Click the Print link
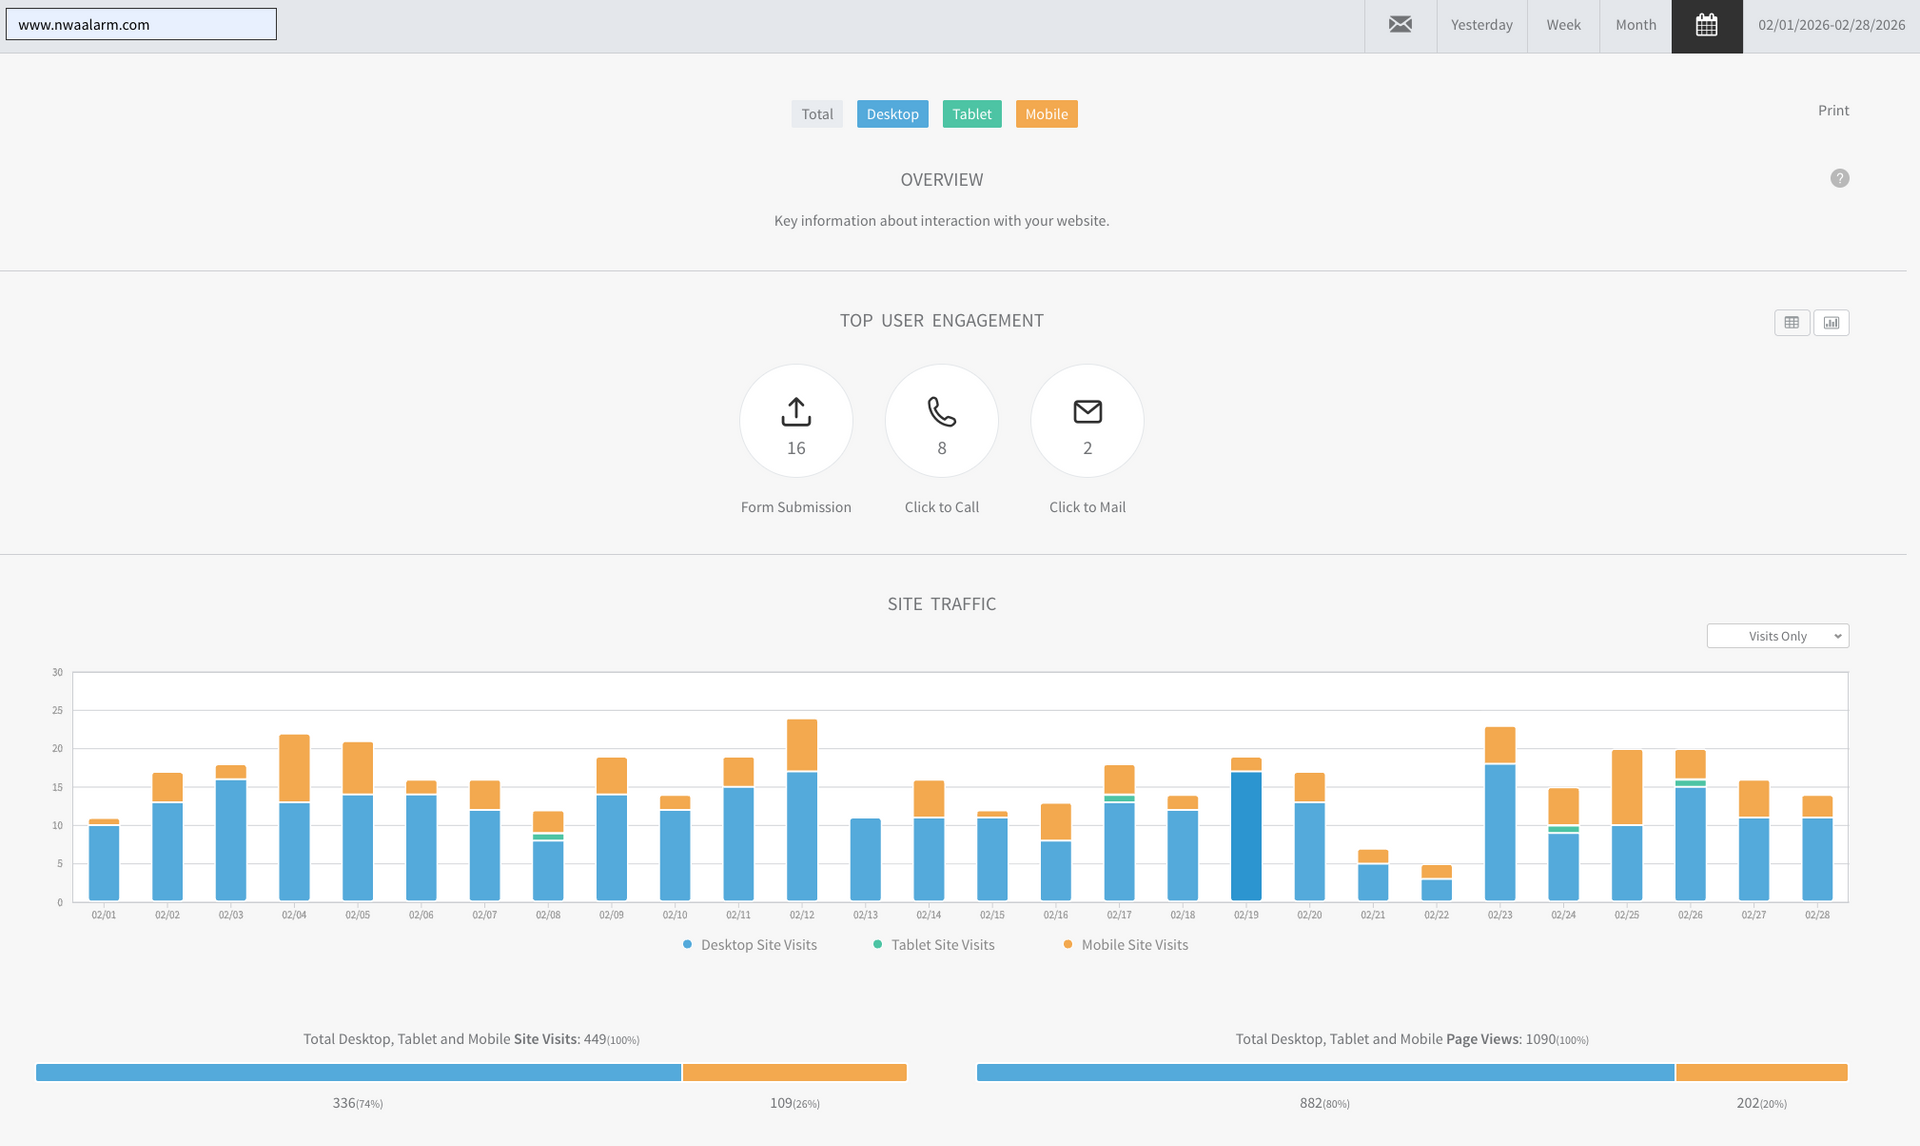Screen dimensions: 1920x1146 click(1833, 110)
